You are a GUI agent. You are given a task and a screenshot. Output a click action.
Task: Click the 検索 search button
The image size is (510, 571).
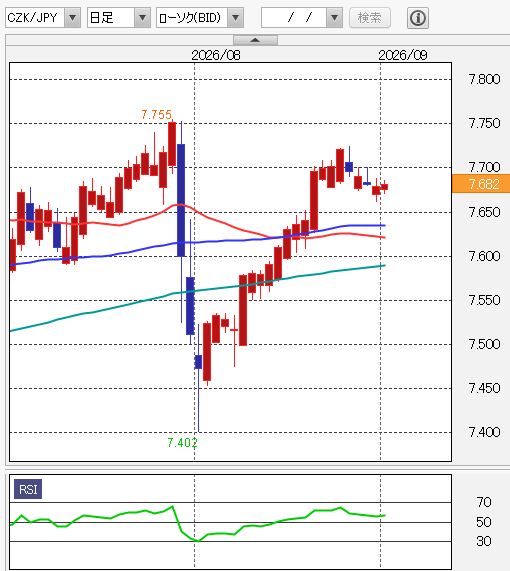coord(370,17)
